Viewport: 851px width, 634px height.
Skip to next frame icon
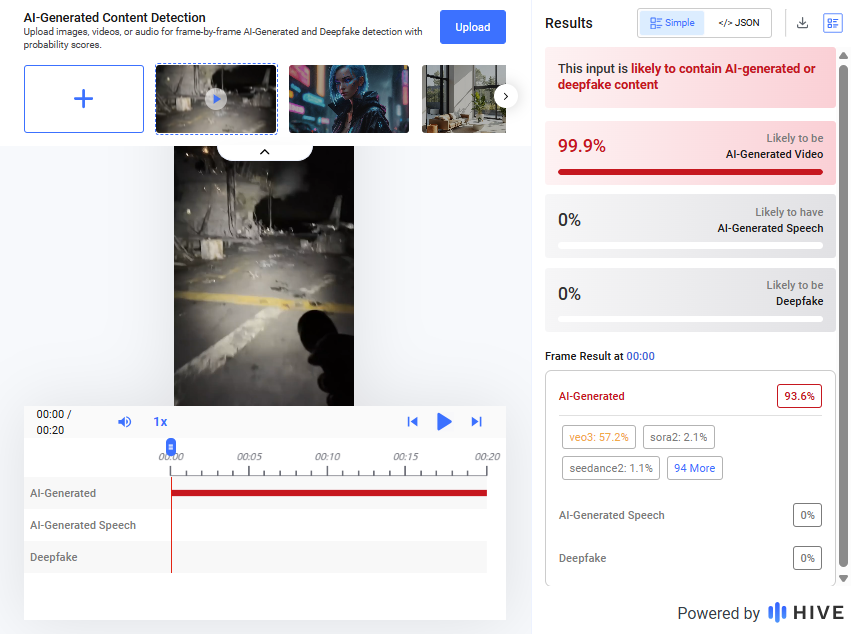click(476, 422)
